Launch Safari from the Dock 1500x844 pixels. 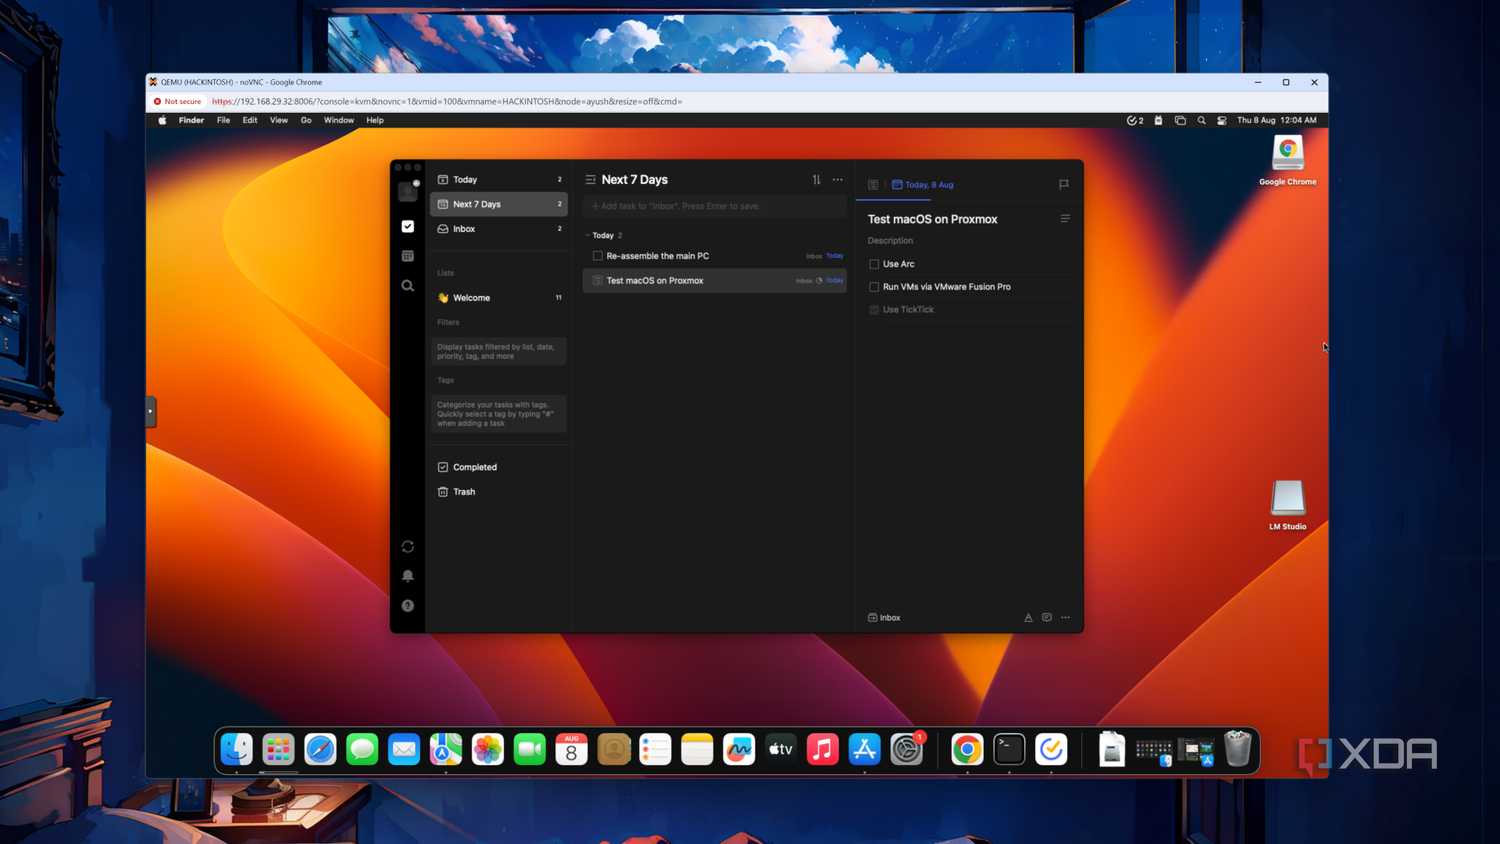point(320,749)
